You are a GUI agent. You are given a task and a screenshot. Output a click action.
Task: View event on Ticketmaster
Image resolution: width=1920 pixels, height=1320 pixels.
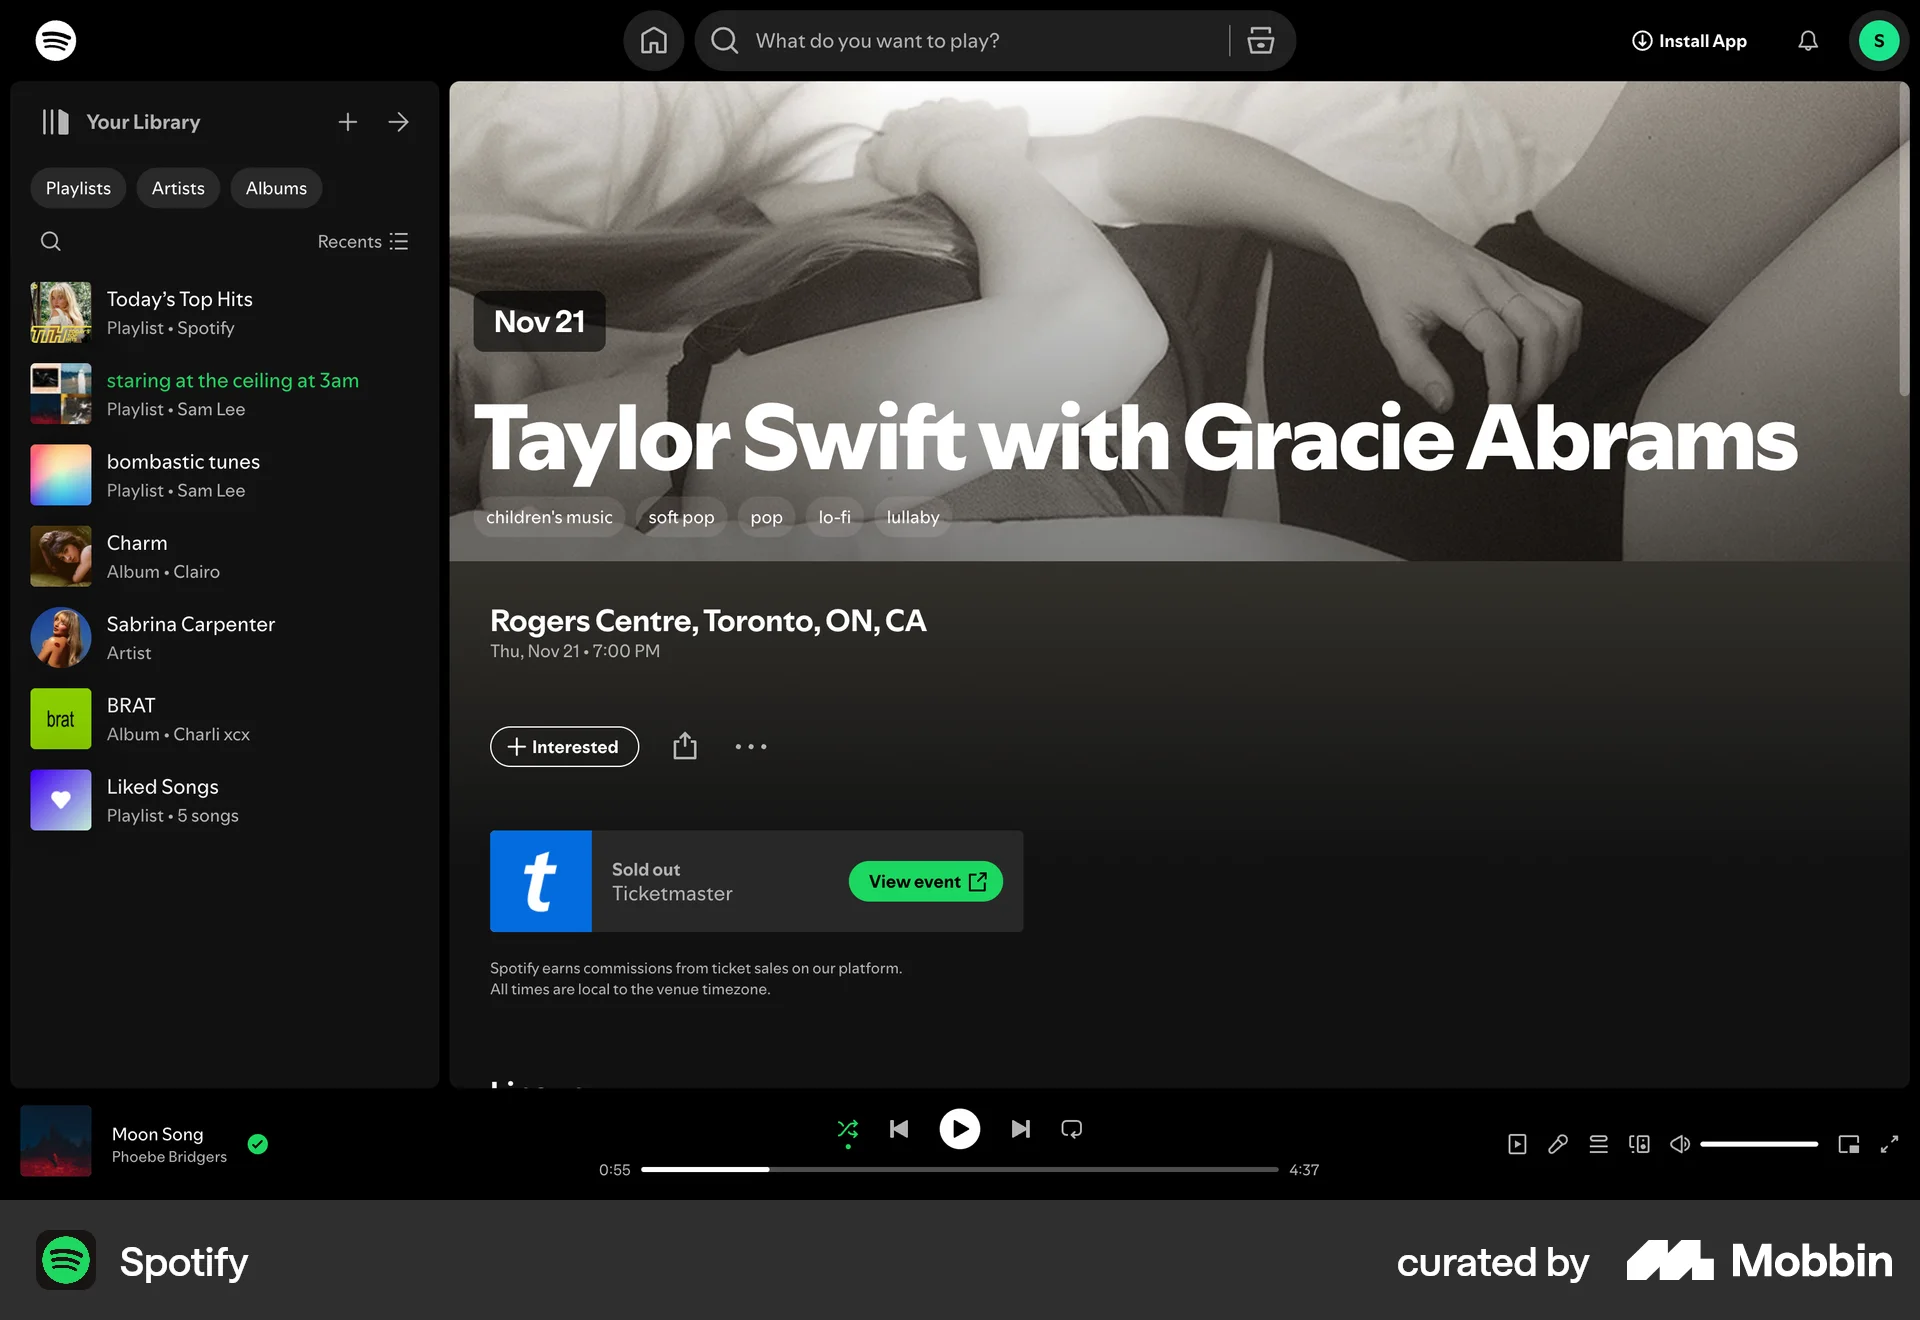924,881
